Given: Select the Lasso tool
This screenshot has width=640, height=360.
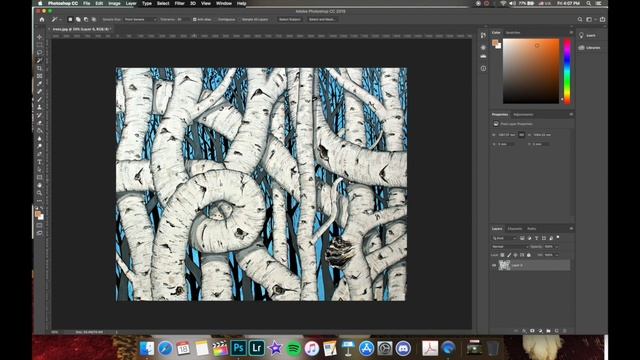Looking at the screenshot, I should tap(40, 52).
